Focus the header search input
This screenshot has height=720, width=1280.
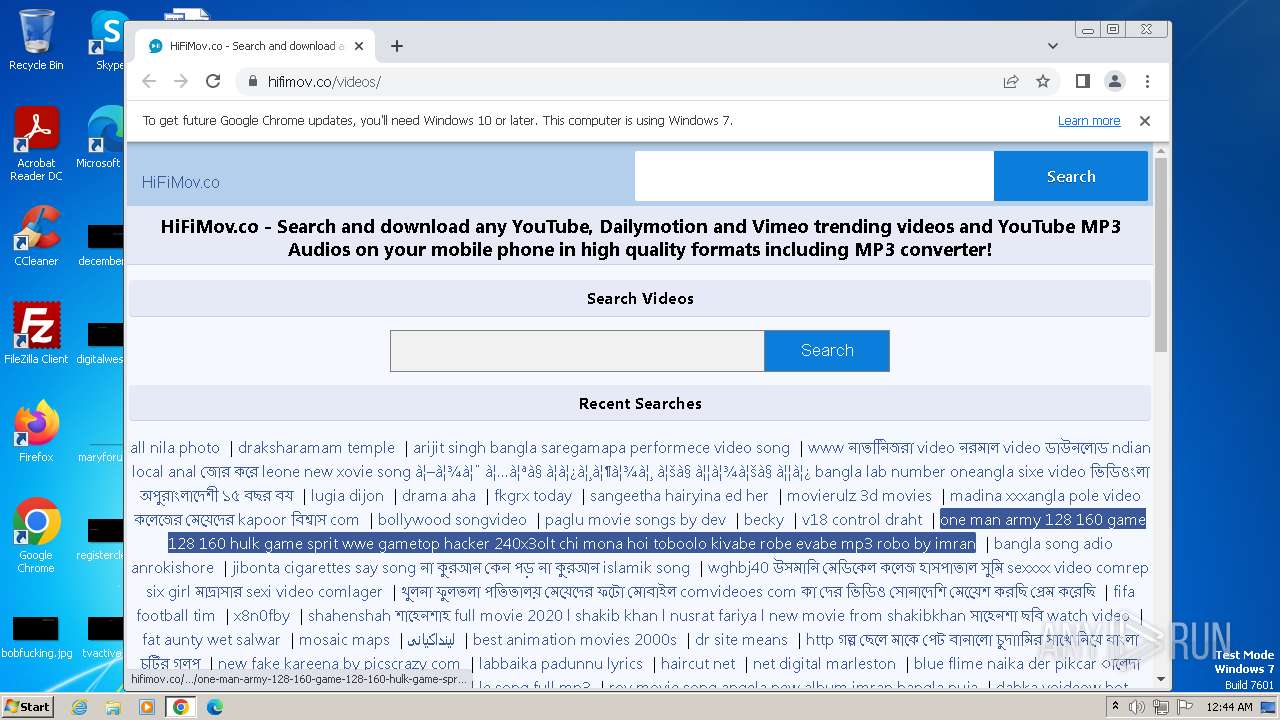tap(814, 176)
